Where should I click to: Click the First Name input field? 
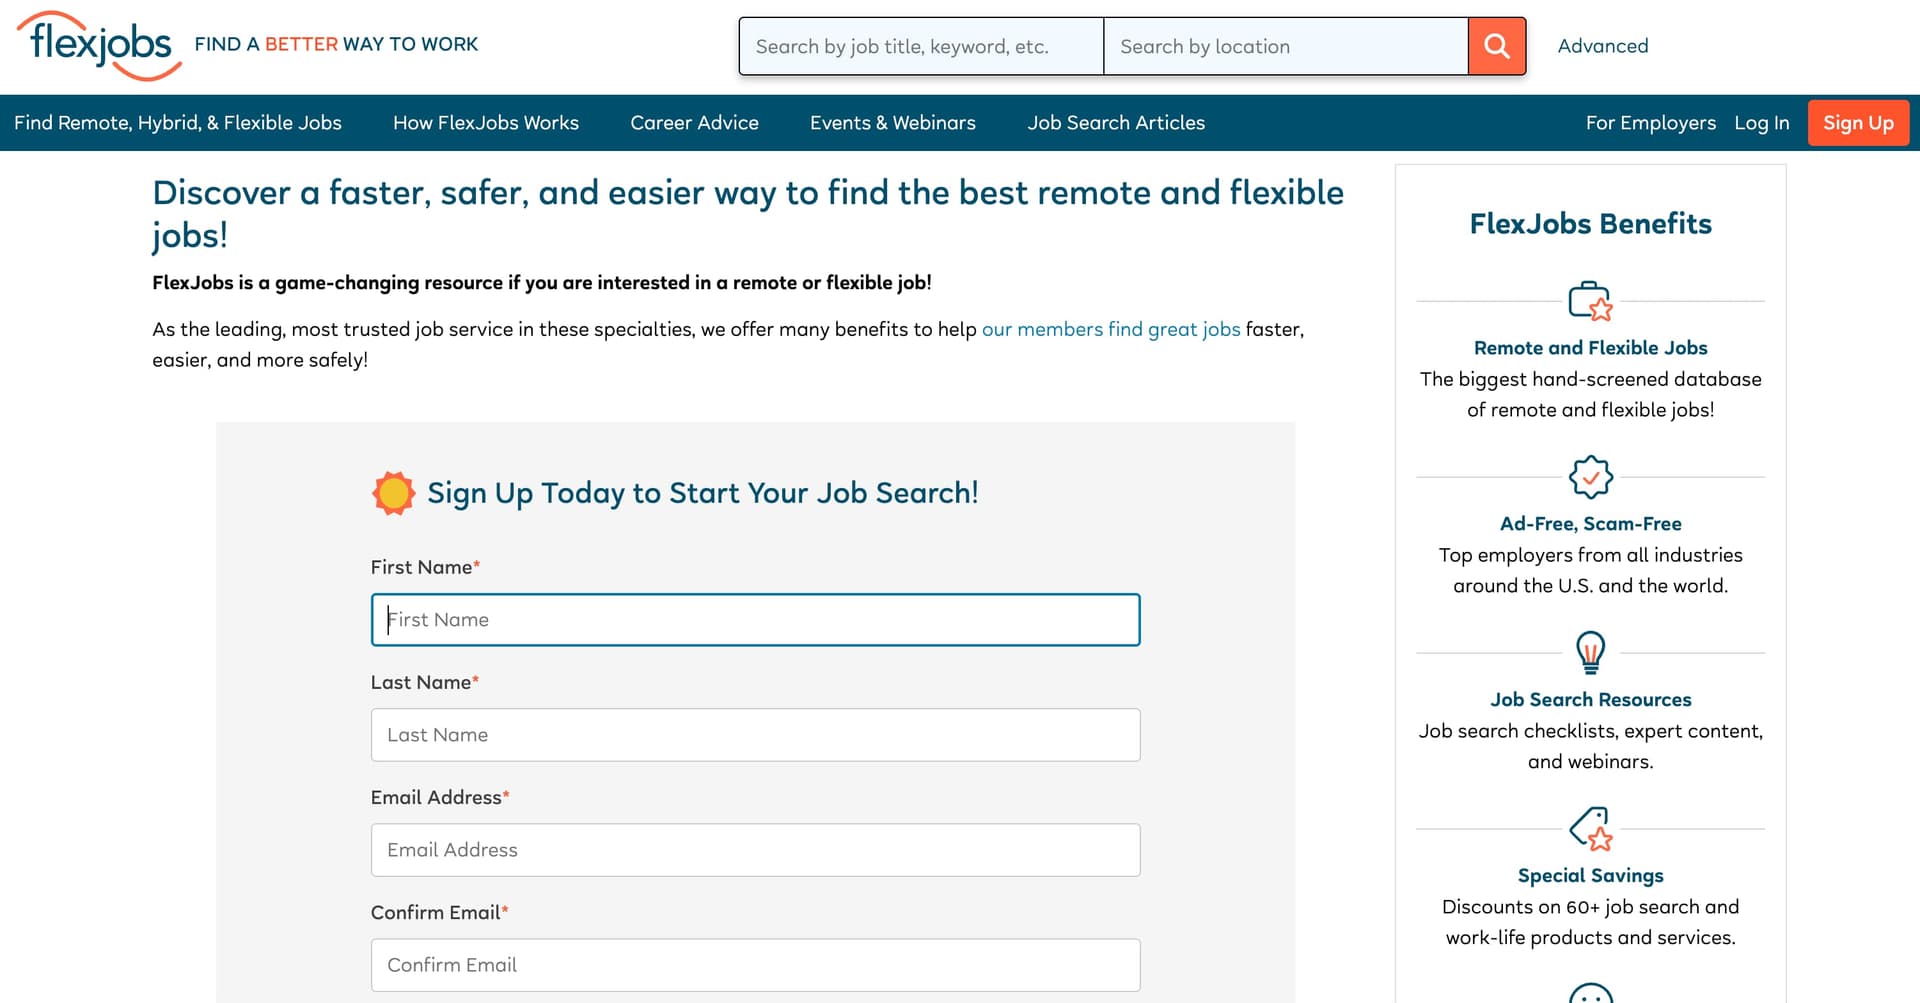tap(755, 619)
